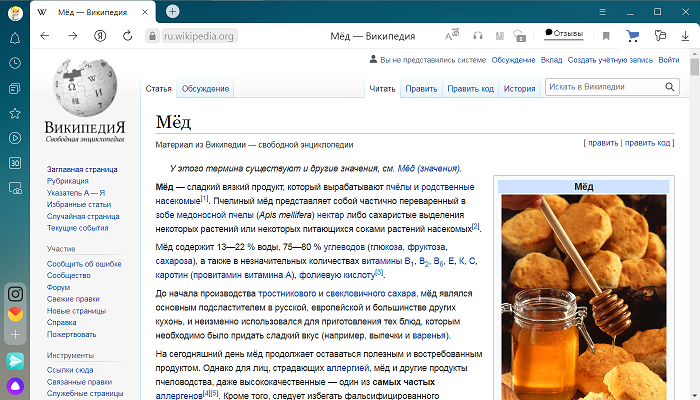700x400 pixels.
Task: Open the История tab
Action: point(519,88)
